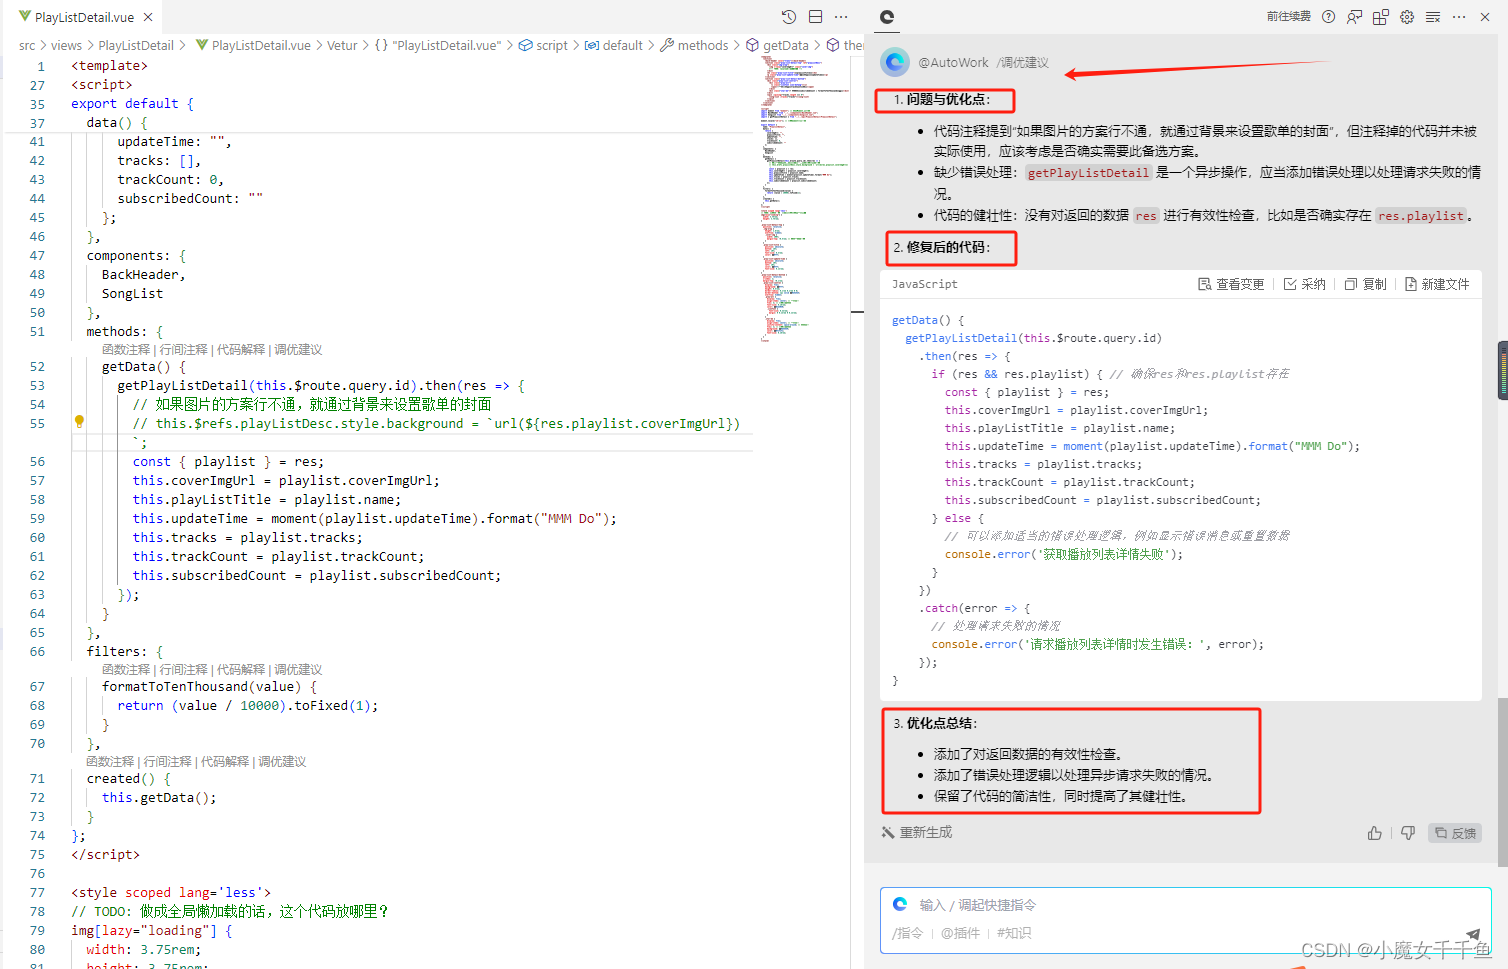
Task: Click the 'this.getData();' code line
Action: tap(159, 798)
